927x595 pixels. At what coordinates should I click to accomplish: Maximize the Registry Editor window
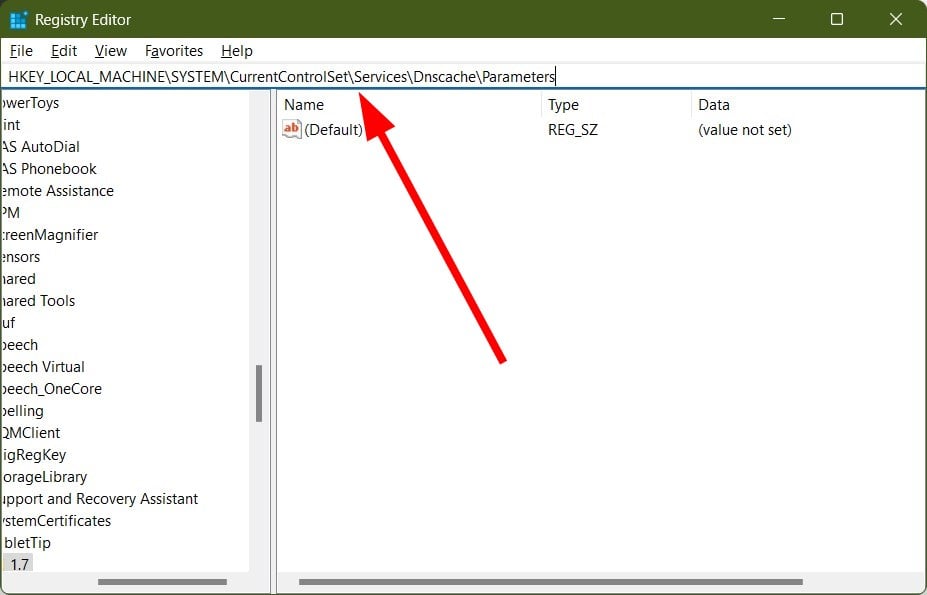[837, 20]
